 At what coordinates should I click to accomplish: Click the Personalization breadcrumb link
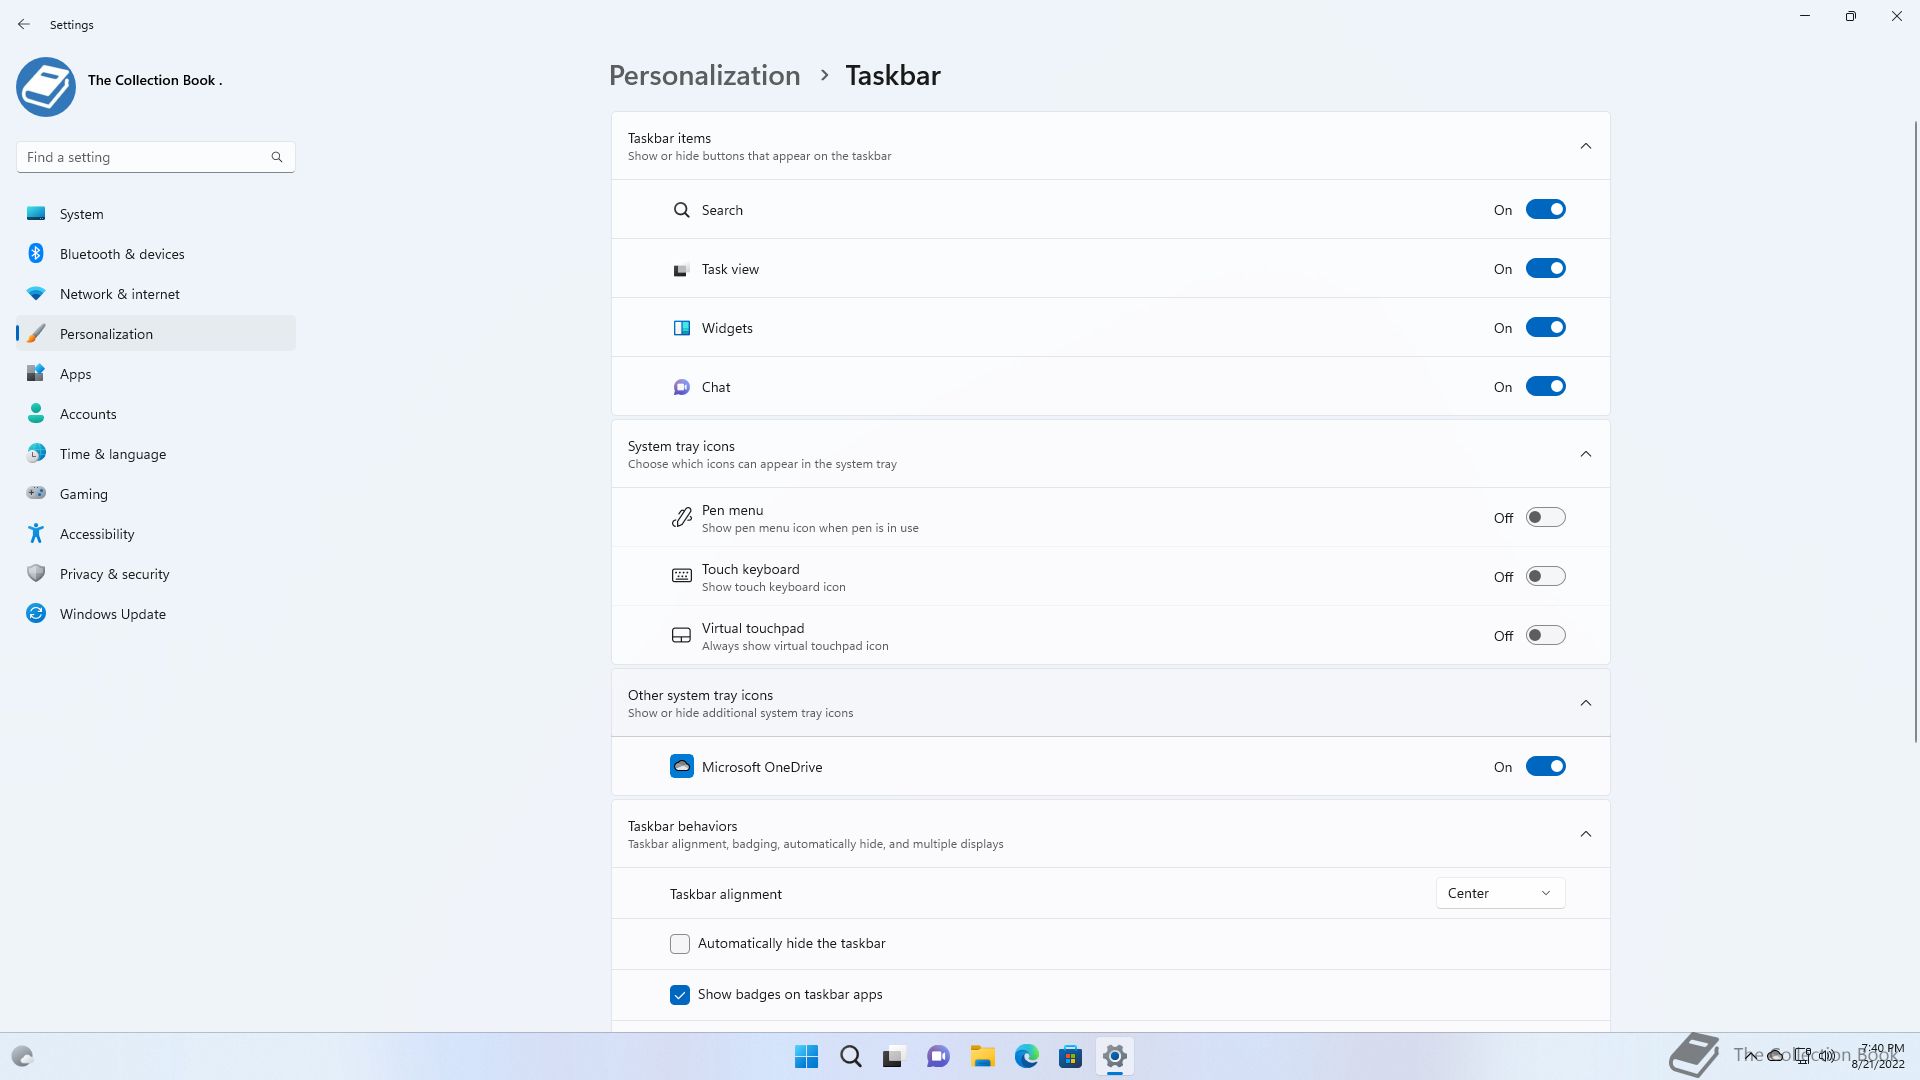[705, 76]
